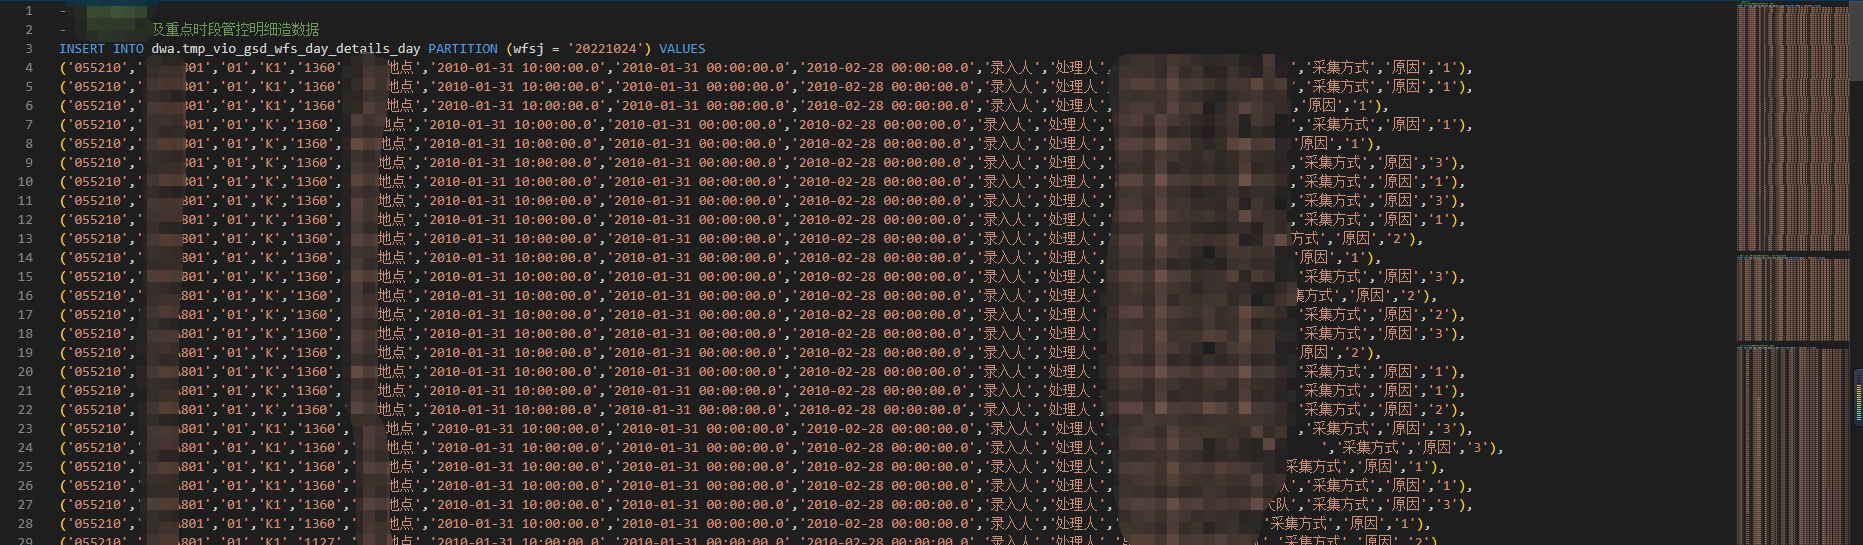Click line number 7 in the gutter
The width and height of the screenshot is (1863, 545).
point(29,124)
